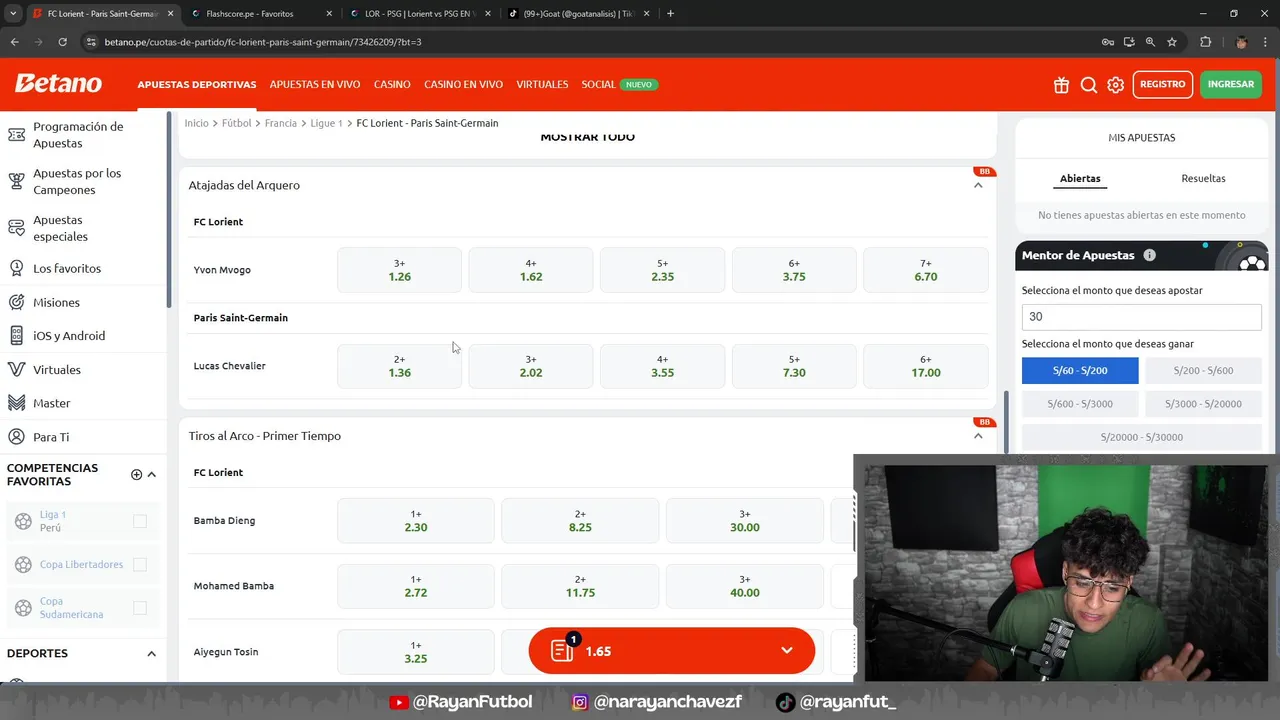Image resolution: width=1280 pixels, height=720 pixels.
Task: Switch to the Abiertas bets tab
Action: pos(1080,179)
